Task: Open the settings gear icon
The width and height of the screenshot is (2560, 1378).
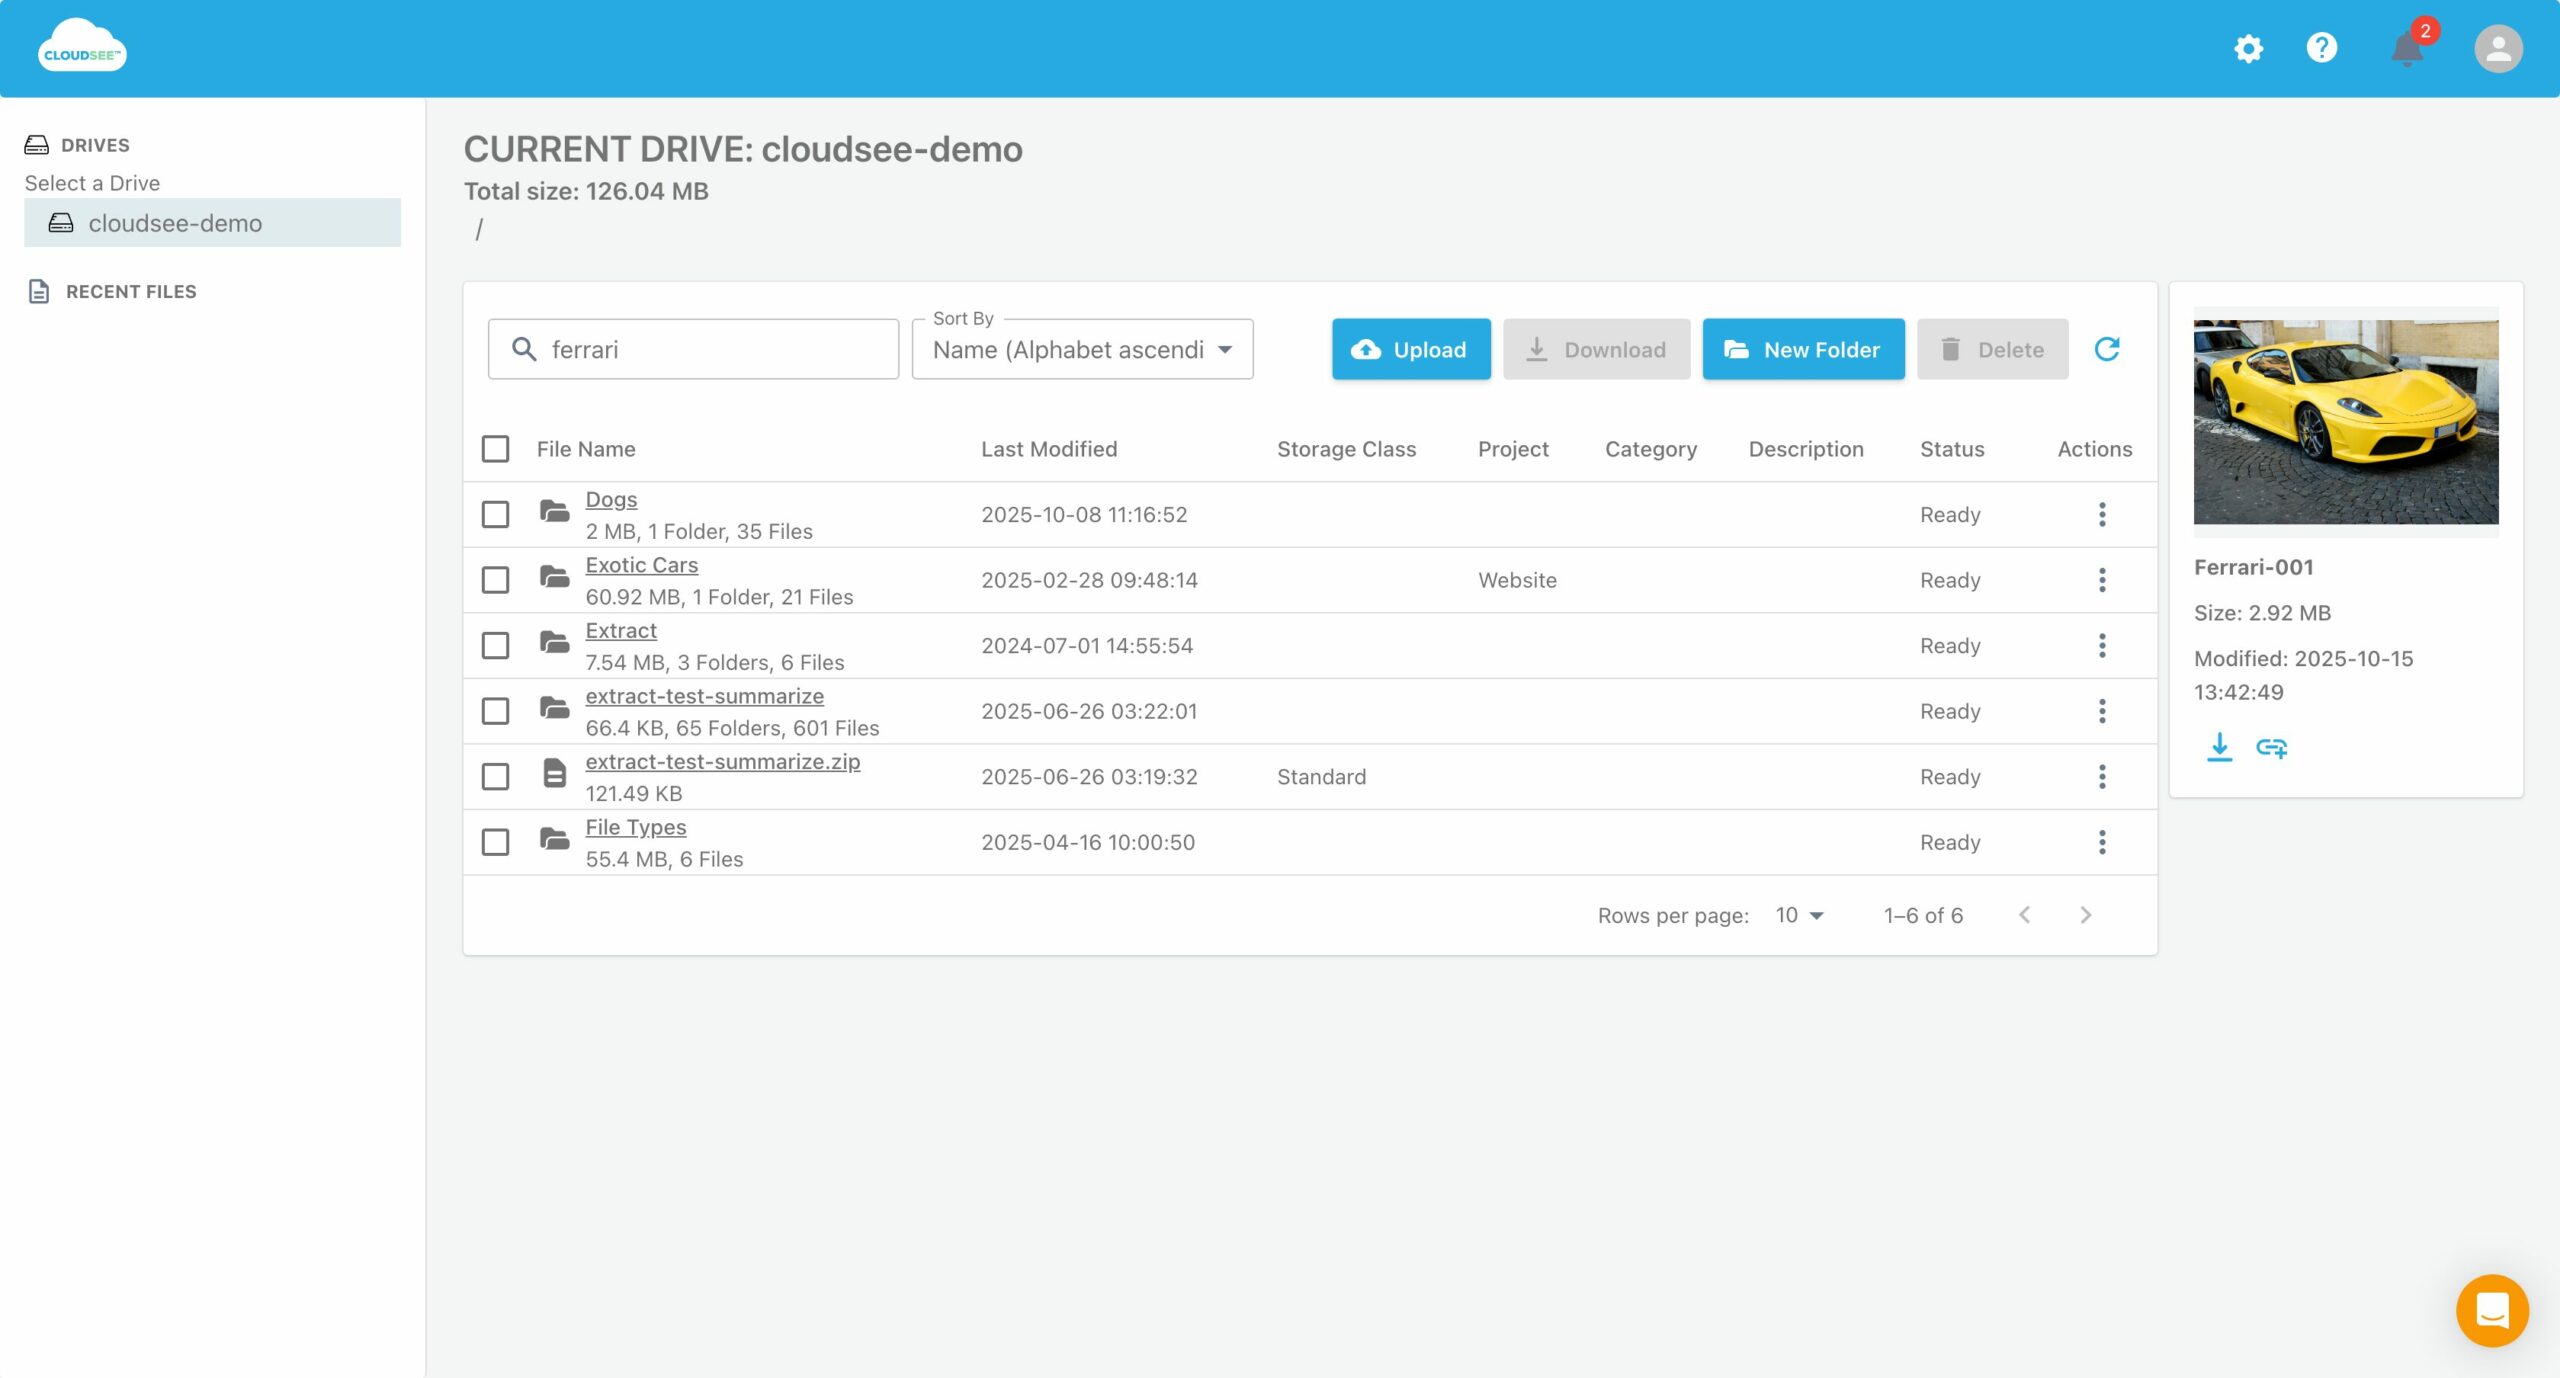Action: 2248,48
